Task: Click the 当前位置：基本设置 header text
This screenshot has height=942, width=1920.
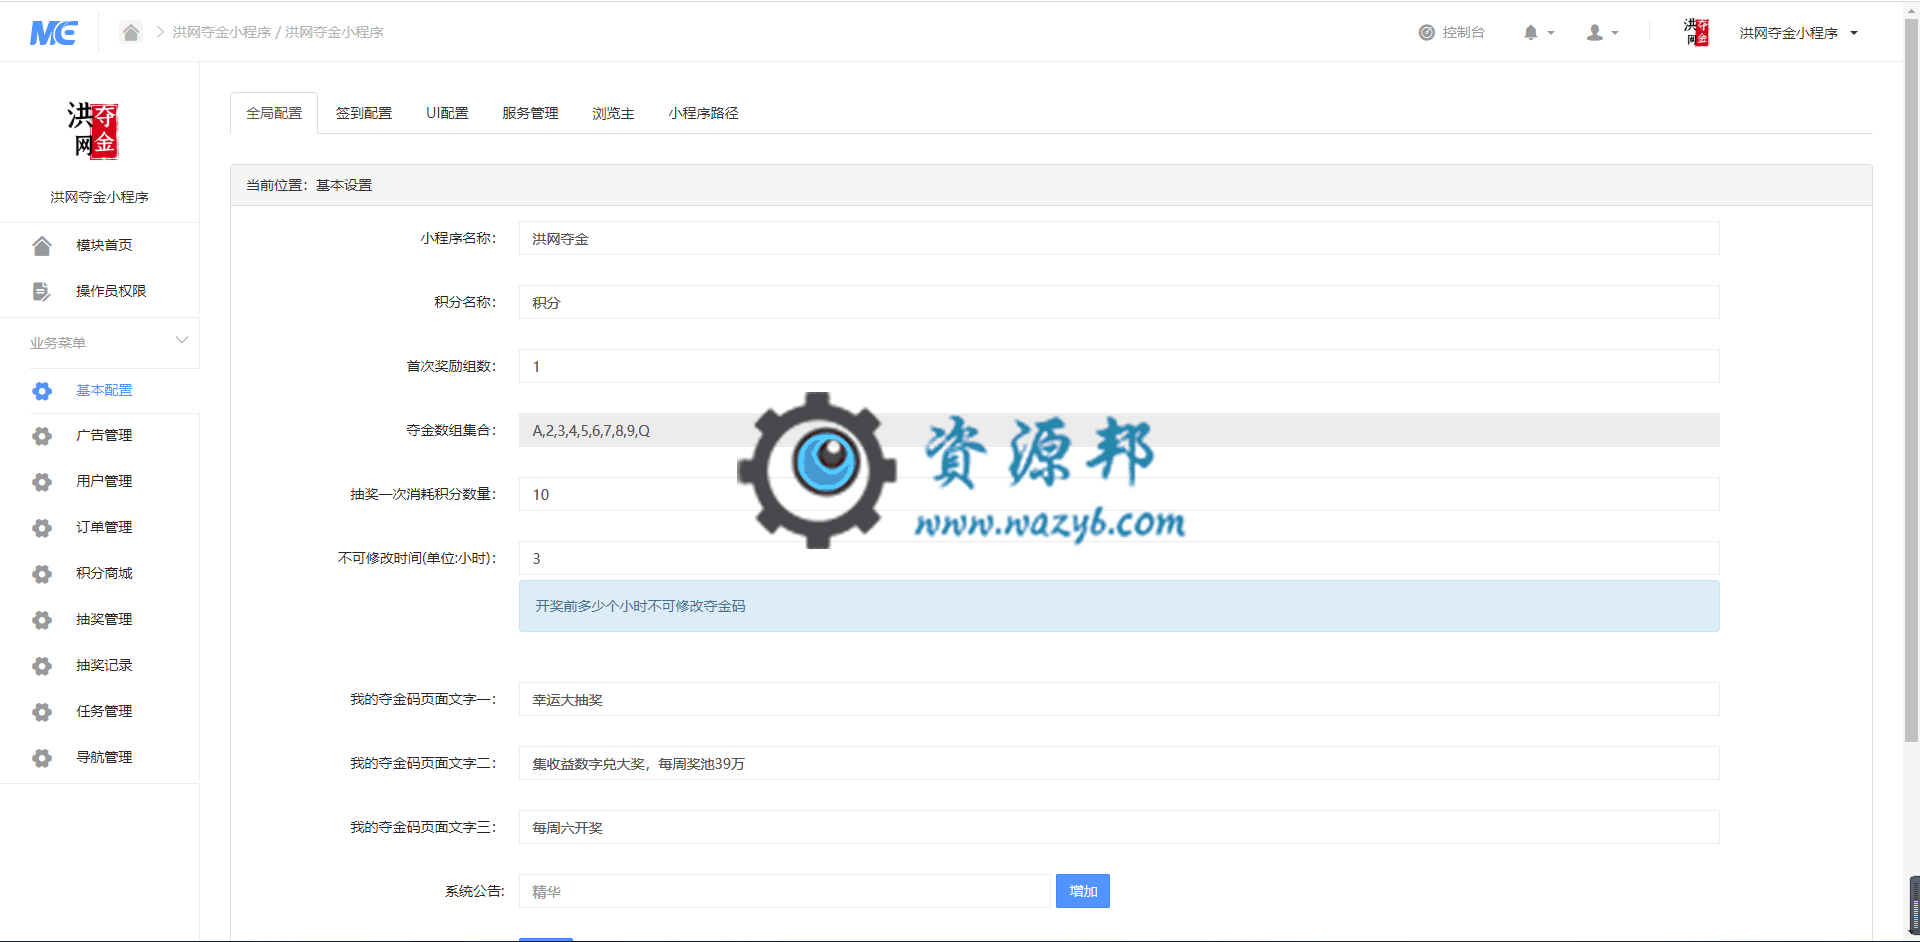Action: pos(309,185)
